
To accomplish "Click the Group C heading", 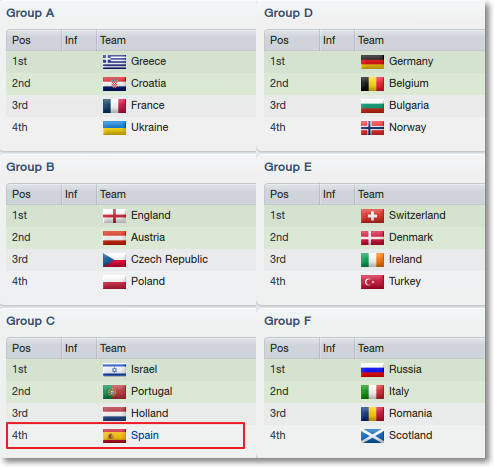I will tap(30, 321).
